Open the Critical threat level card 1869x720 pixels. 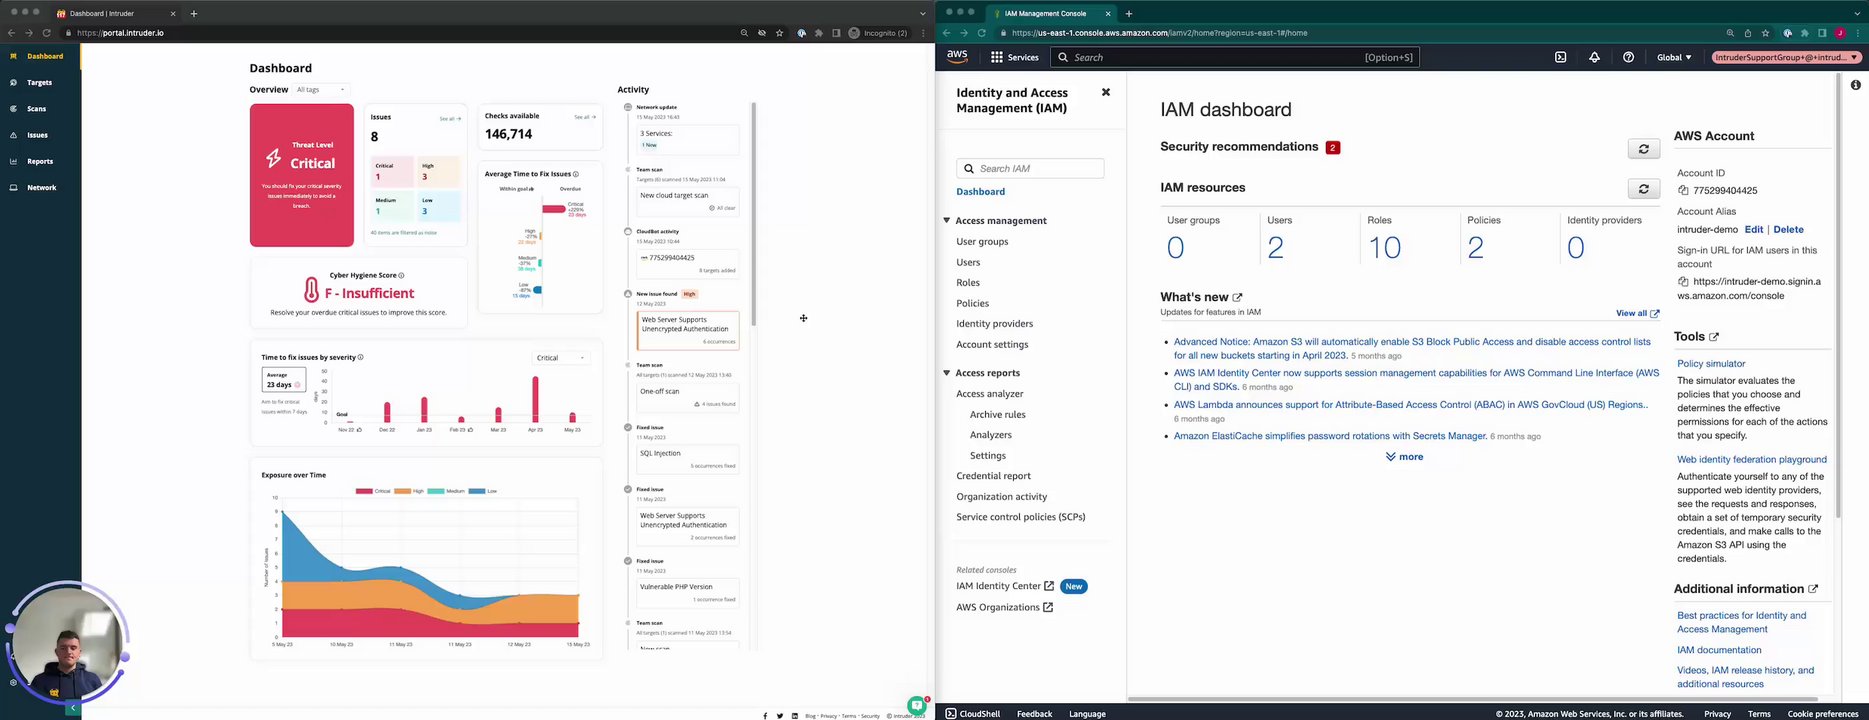point(301,175)
